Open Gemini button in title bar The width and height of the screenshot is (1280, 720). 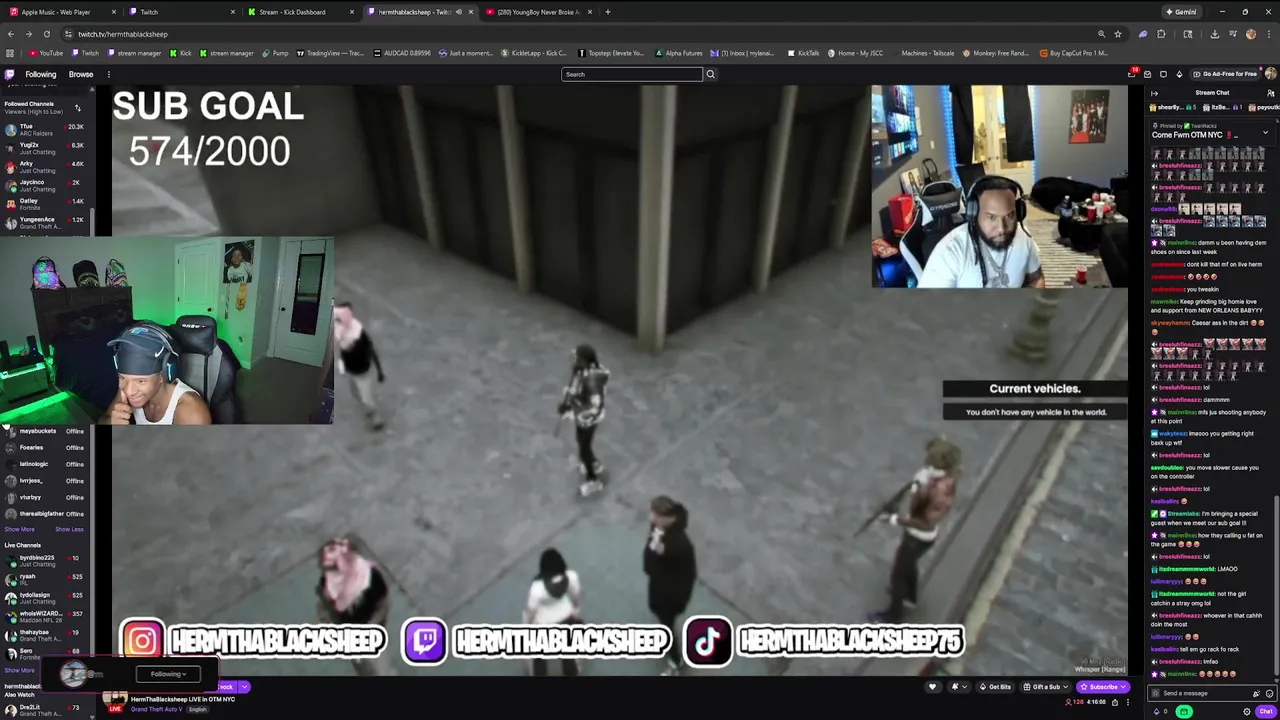coord(1181,12)
